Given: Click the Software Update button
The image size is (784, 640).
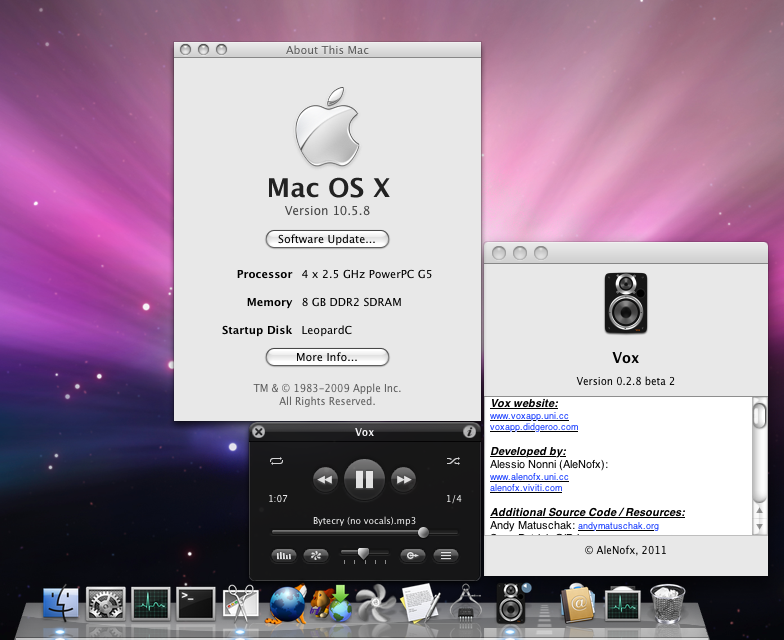Looking at the screenshot, I should click(x=327, y=239).
